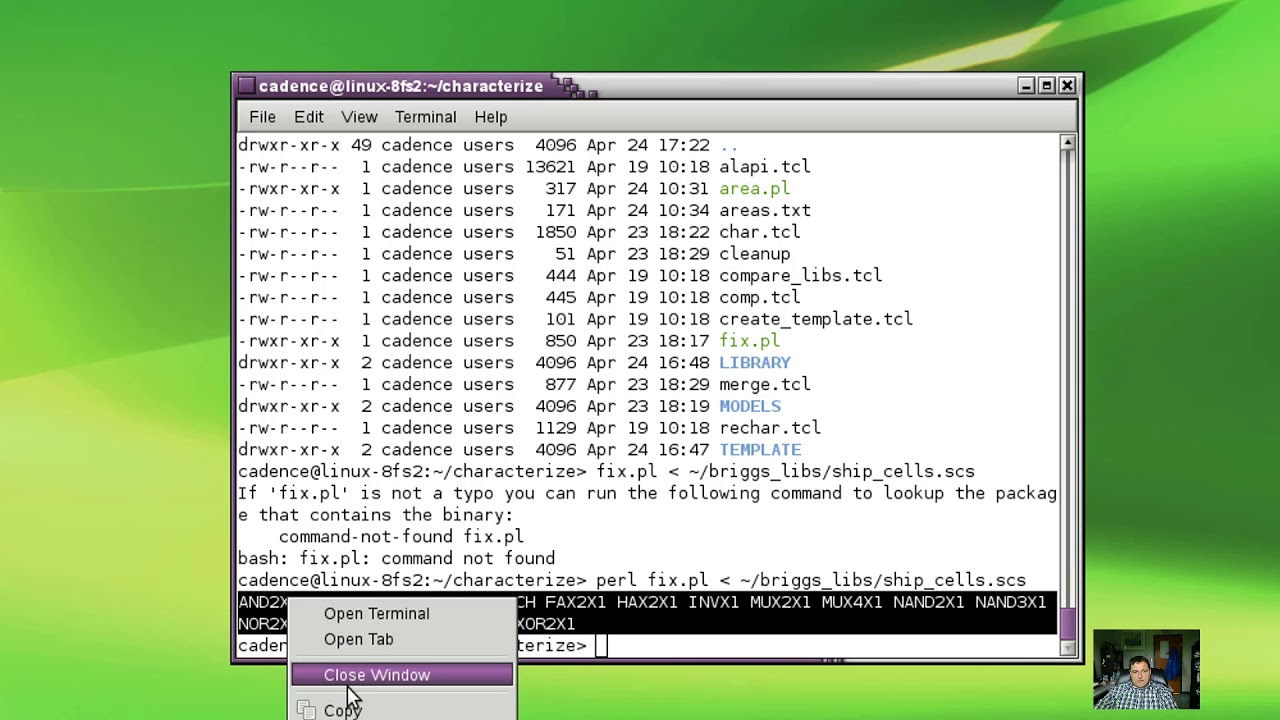
Task: Click the LIBRARY directory name
Action: (755, 363)
